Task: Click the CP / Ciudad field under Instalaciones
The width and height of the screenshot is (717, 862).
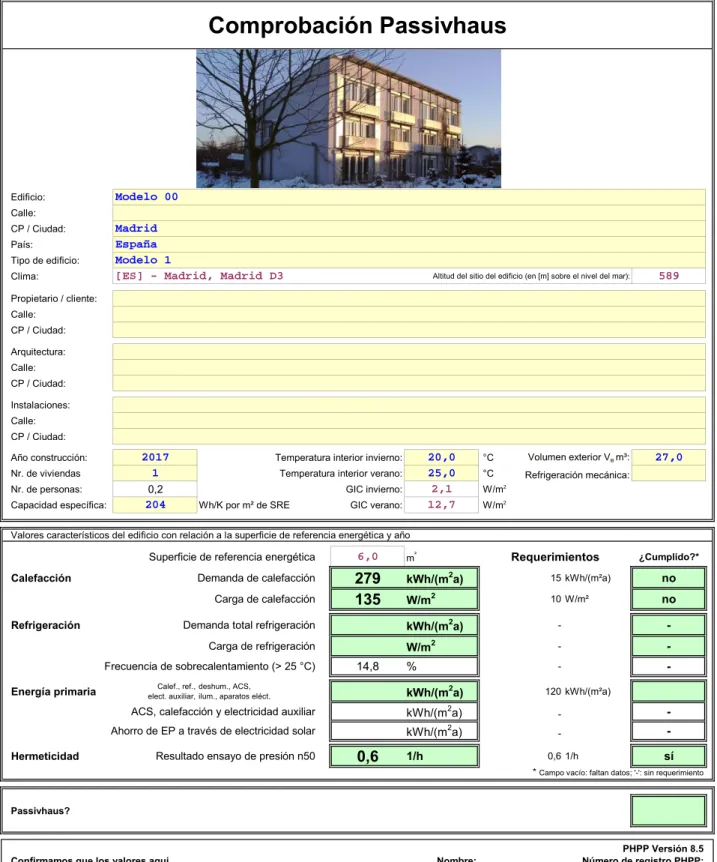Action: click(x=409, y=436)
